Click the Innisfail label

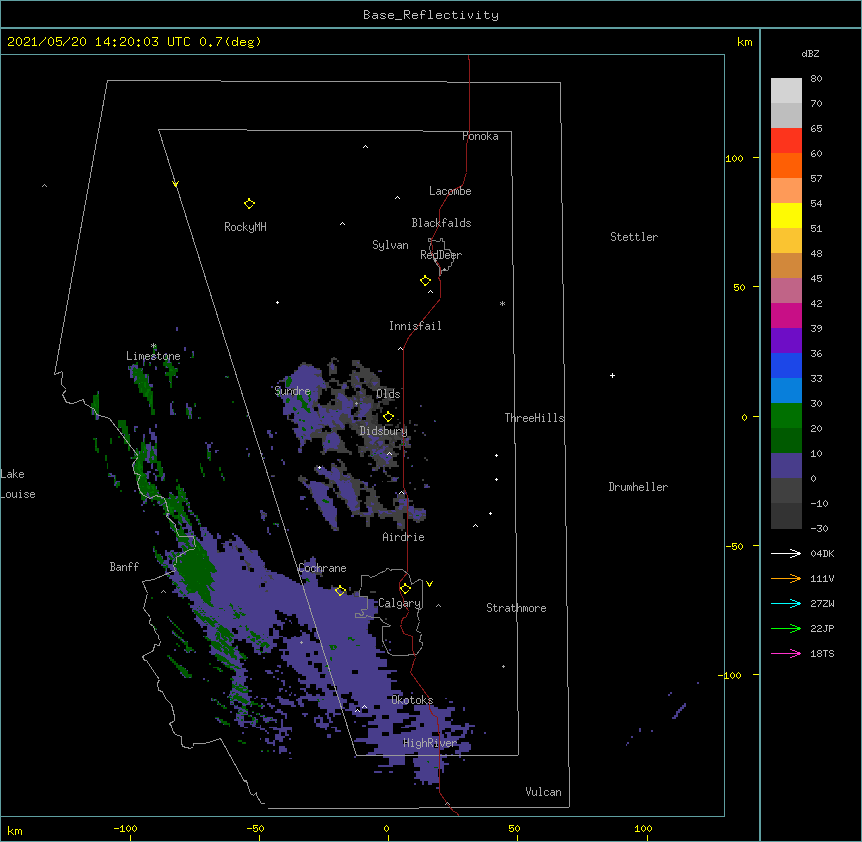coord(415,326)
